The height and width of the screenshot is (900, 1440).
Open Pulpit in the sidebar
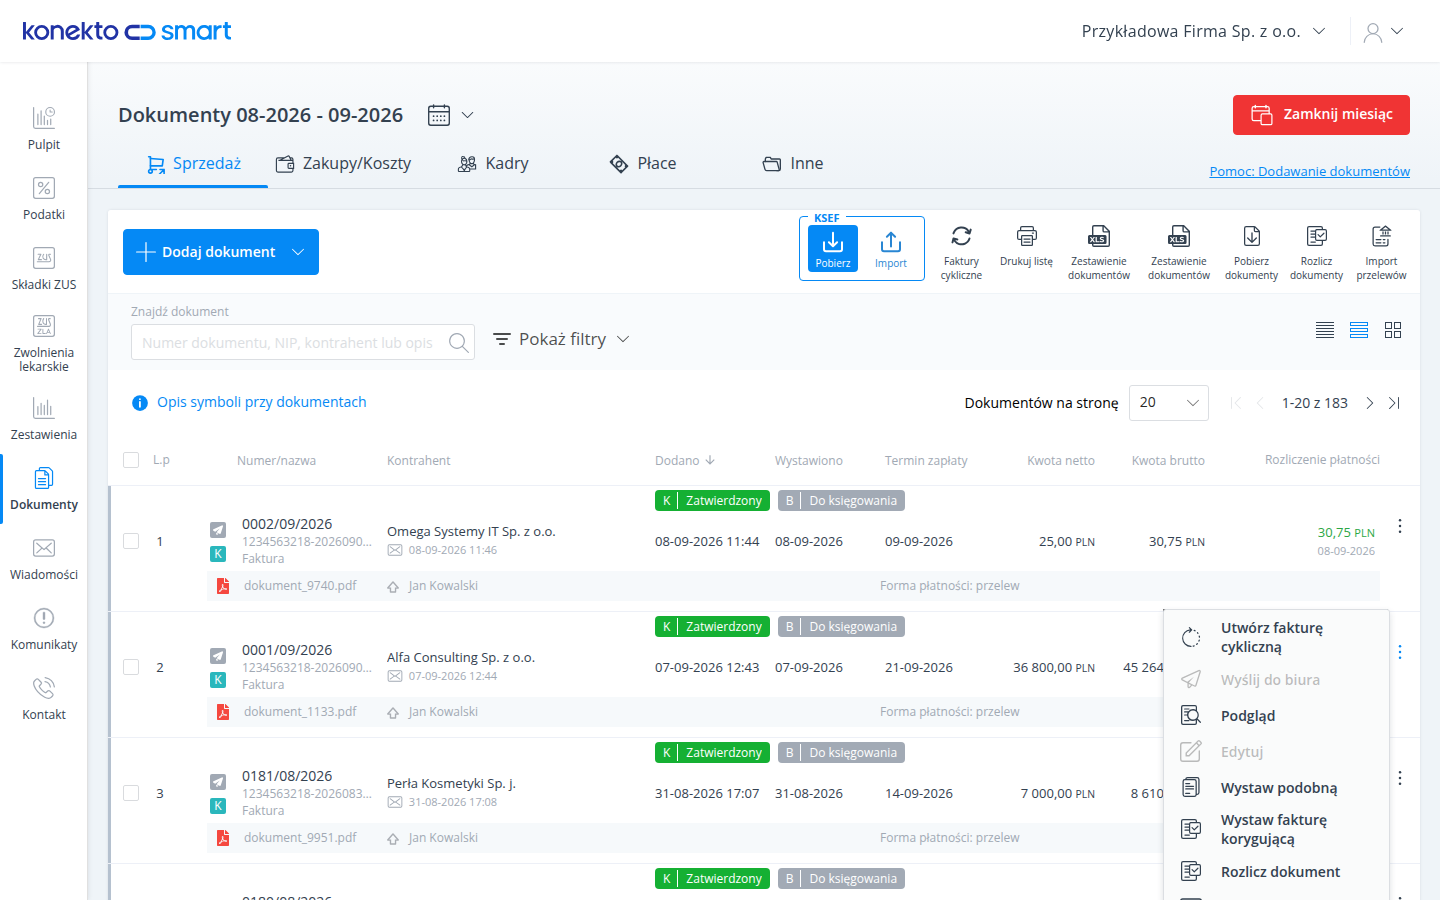pyautogui.click(x=44, y=128)
